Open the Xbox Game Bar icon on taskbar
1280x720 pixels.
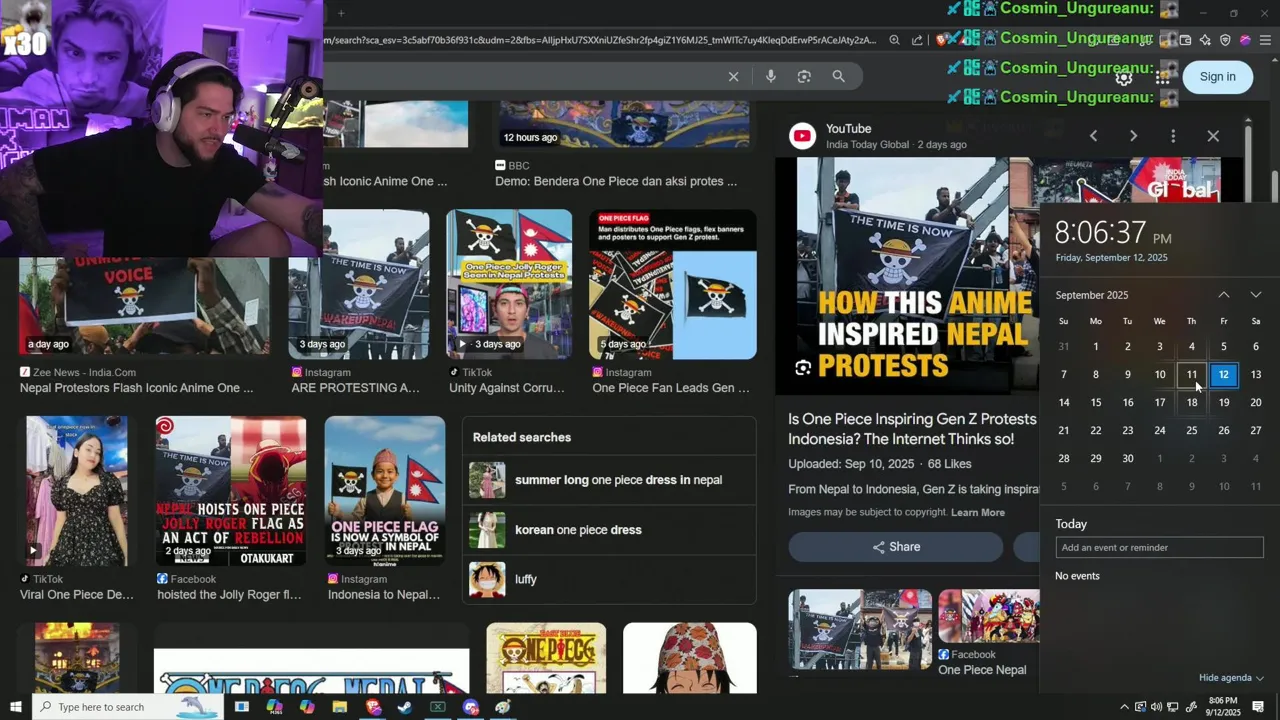tap(438, 707)
